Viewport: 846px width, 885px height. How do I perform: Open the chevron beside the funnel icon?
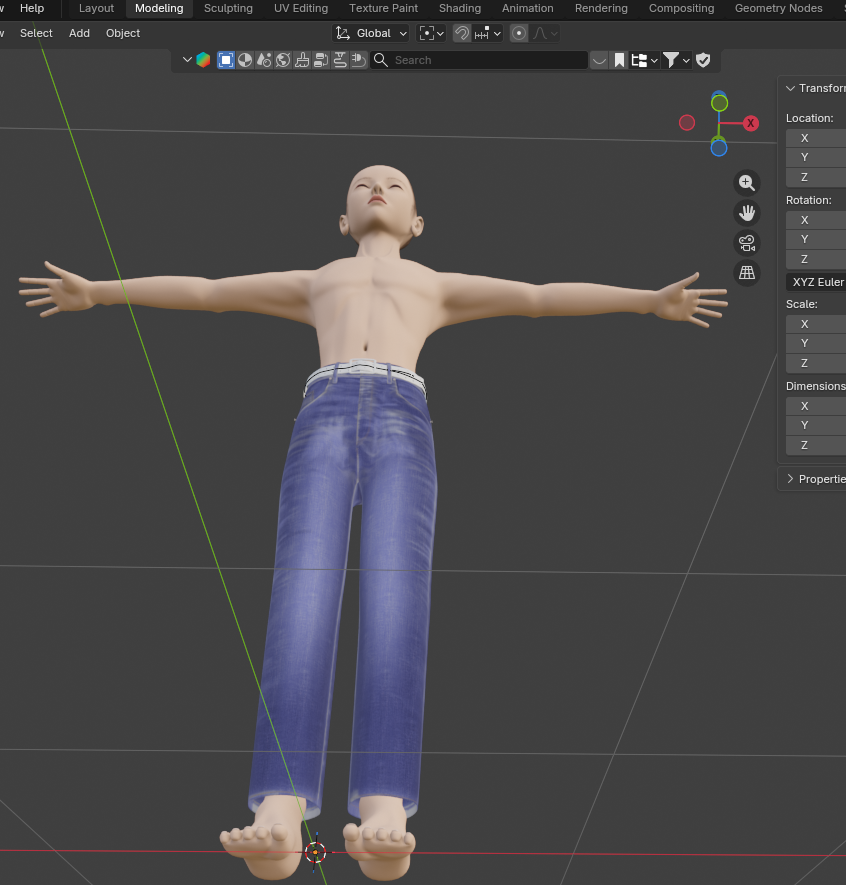686,60
